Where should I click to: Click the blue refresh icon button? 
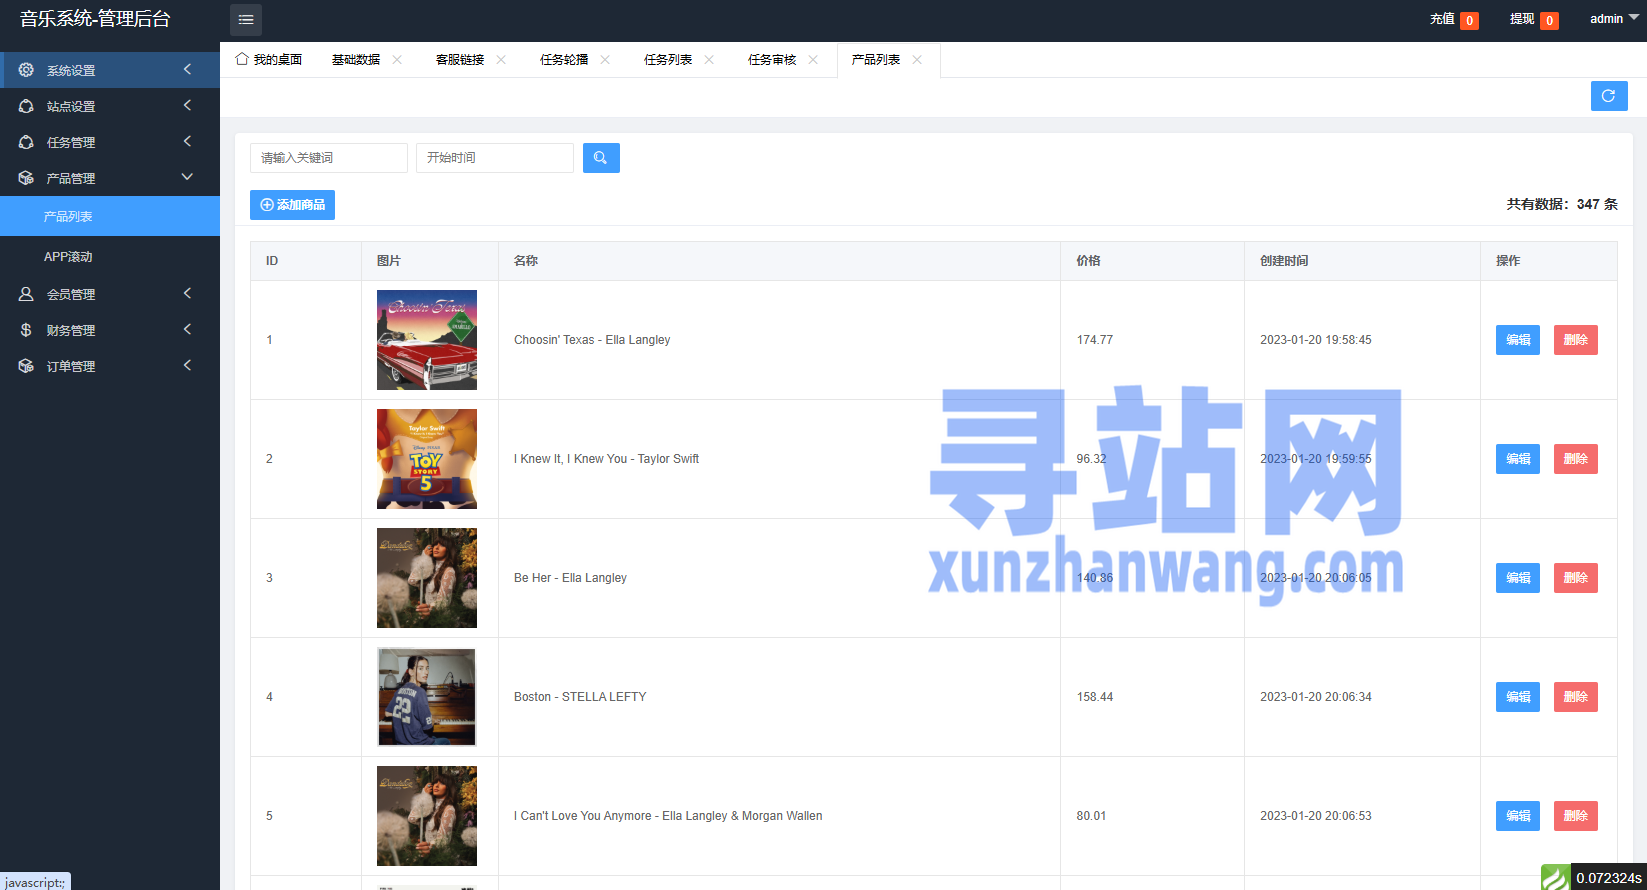pyautogui.click(x=1609, y=96)
